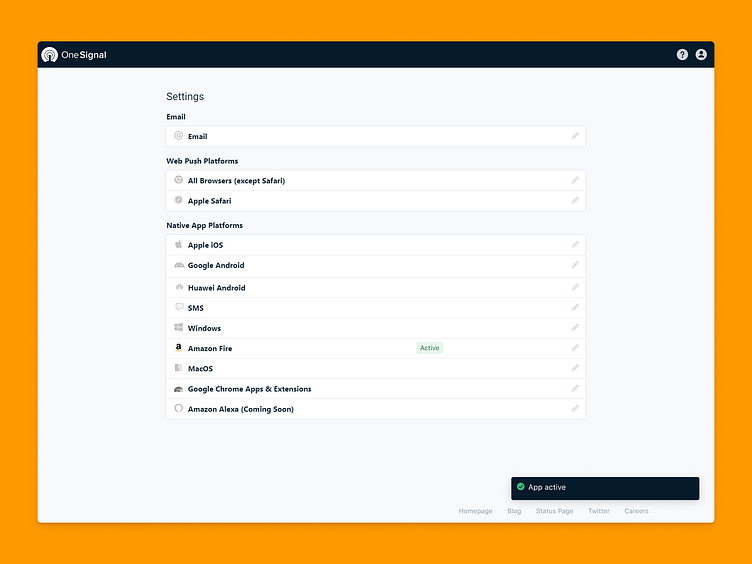752x564 pixels.
Task: Open the Blog footer link
Action: coord(514,511)
